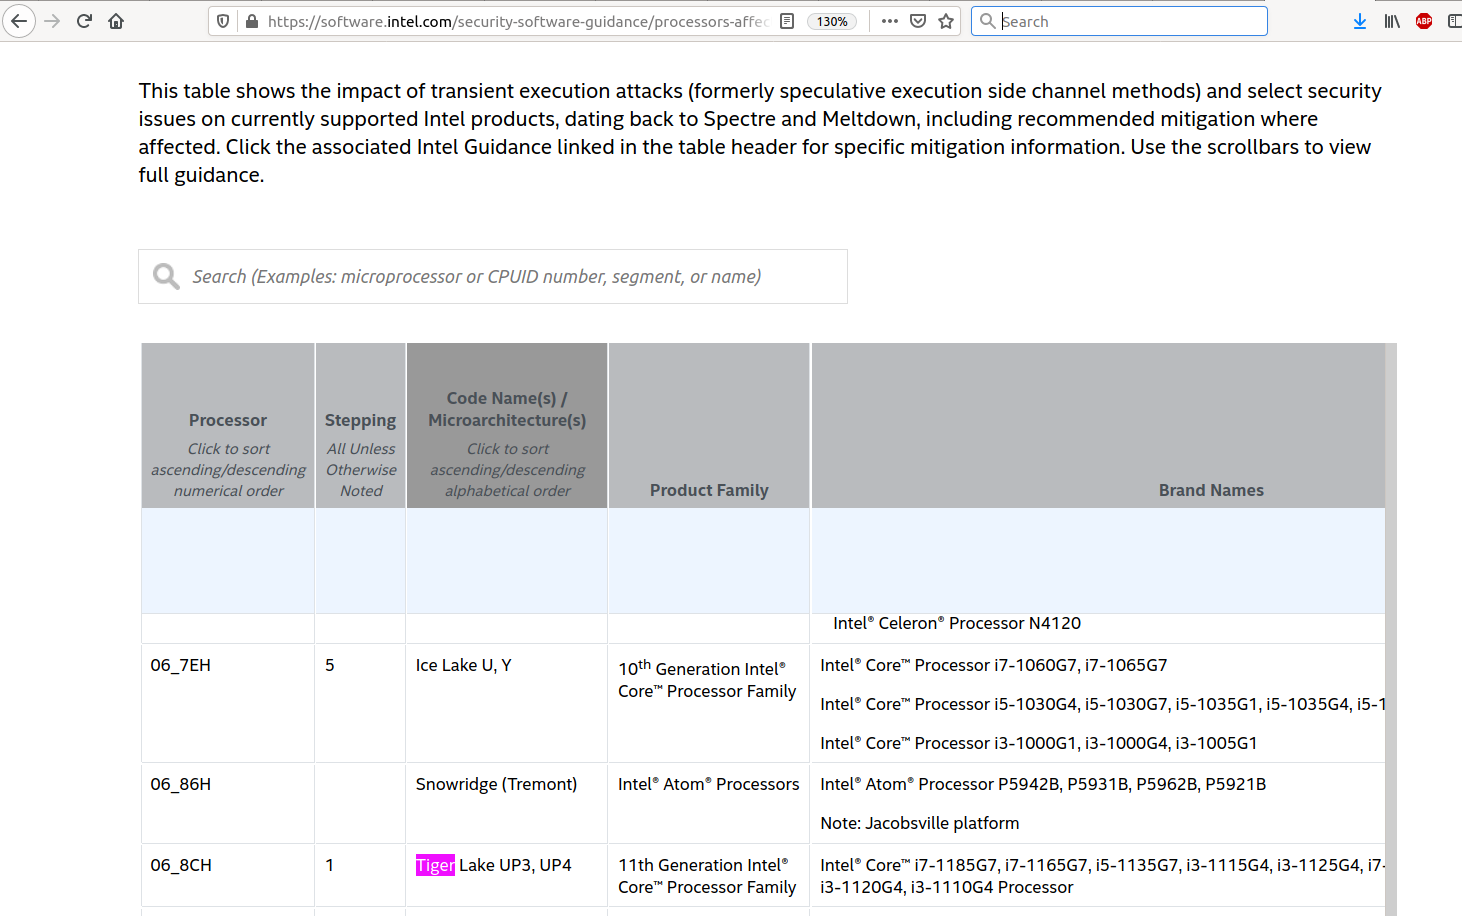
Task: Click the table's vertical scrollbar
Action: tap(1391, 600)
